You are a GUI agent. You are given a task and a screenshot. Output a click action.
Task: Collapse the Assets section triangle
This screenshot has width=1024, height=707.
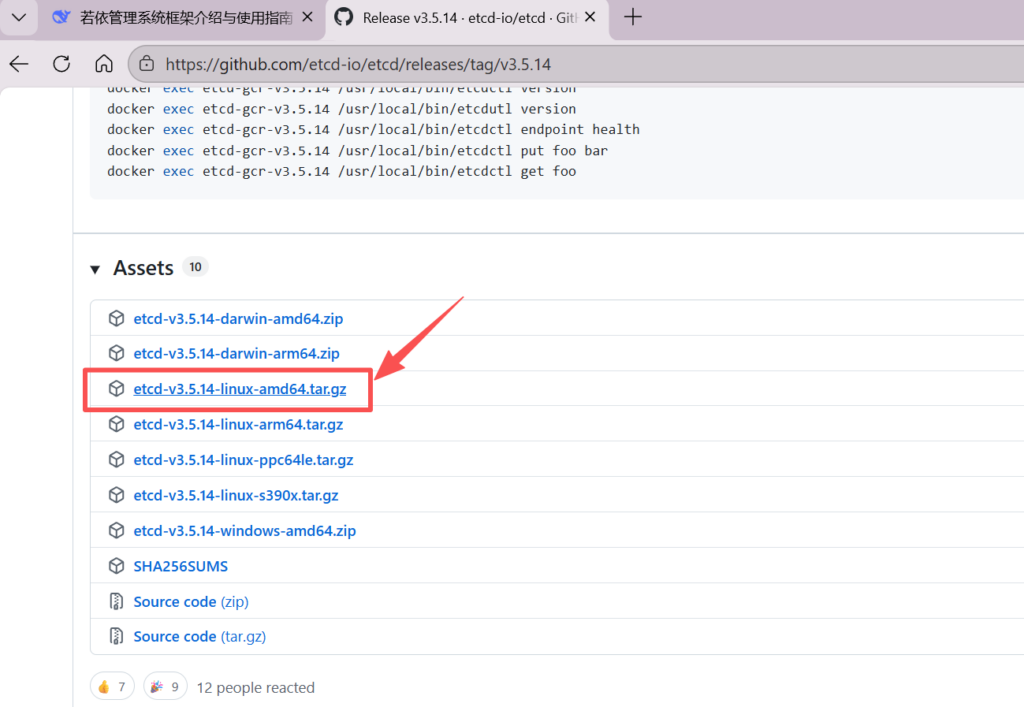tap(95, 269)
